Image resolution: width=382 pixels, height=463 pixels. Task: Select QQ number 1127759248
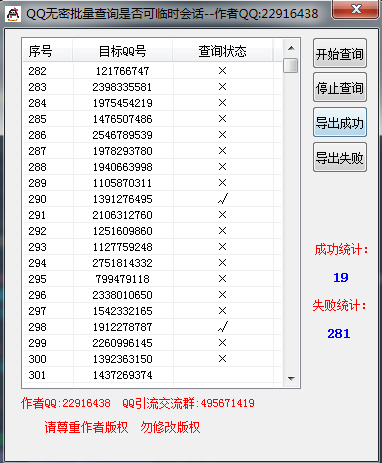tap(123, 247)
